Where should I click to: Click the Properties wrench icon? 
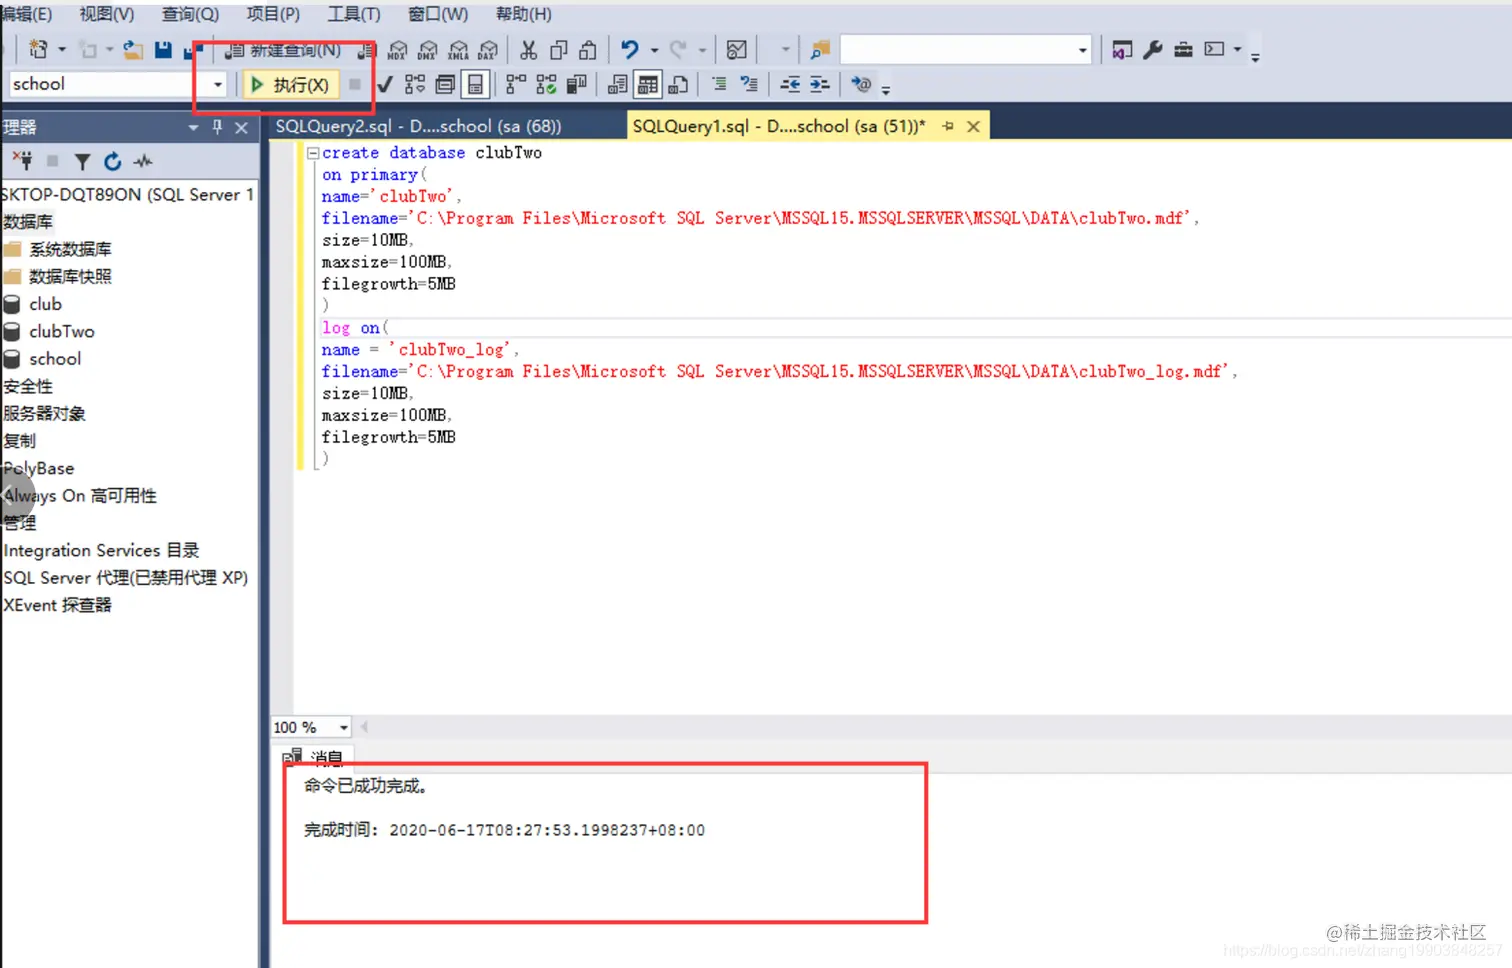click(x=1152, y=50)
